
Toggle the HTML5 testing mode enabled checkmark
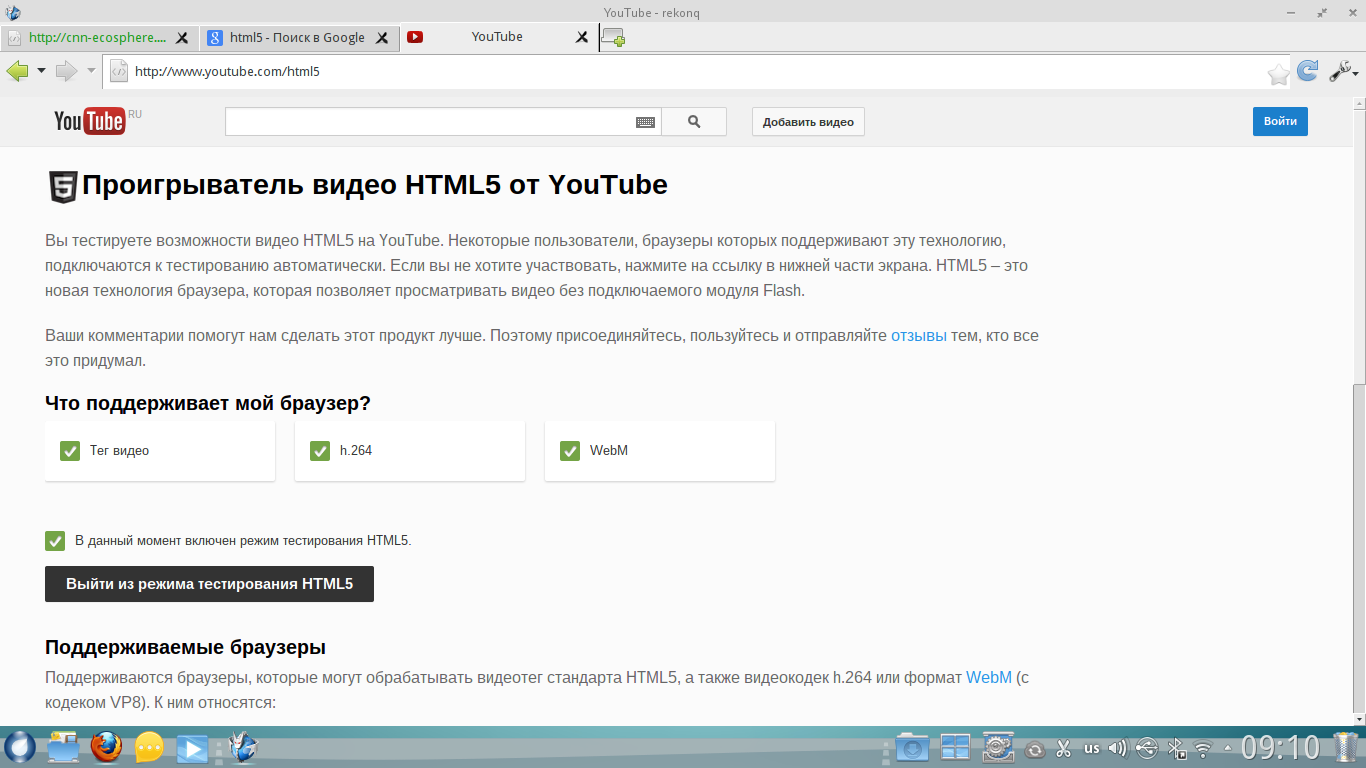pos(55,541)
